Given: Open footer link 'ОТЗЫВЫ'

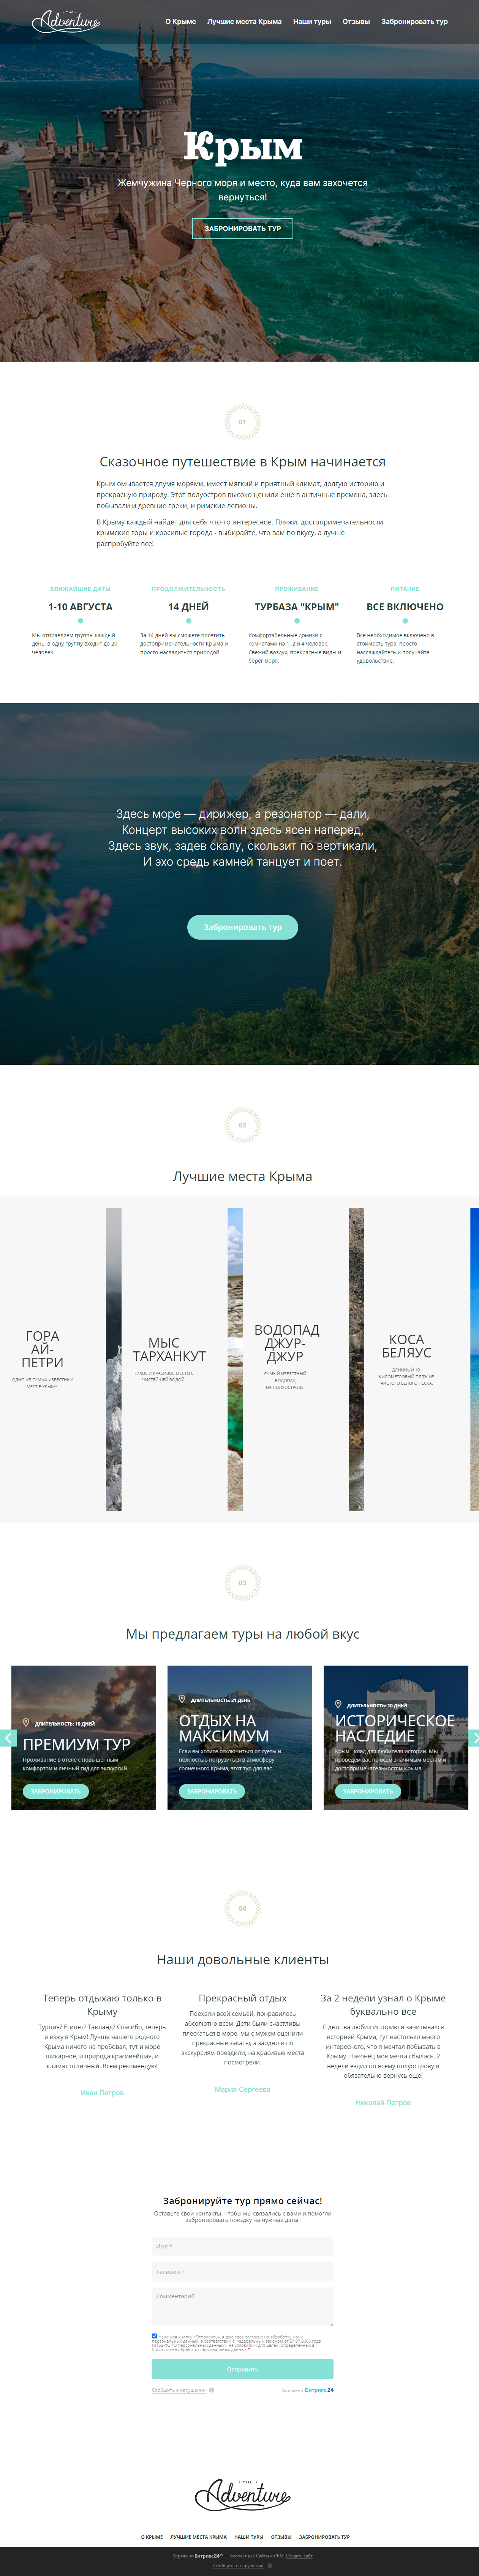Looking at the screenshot, I should pyautogui.click(x=281, y=2537).
